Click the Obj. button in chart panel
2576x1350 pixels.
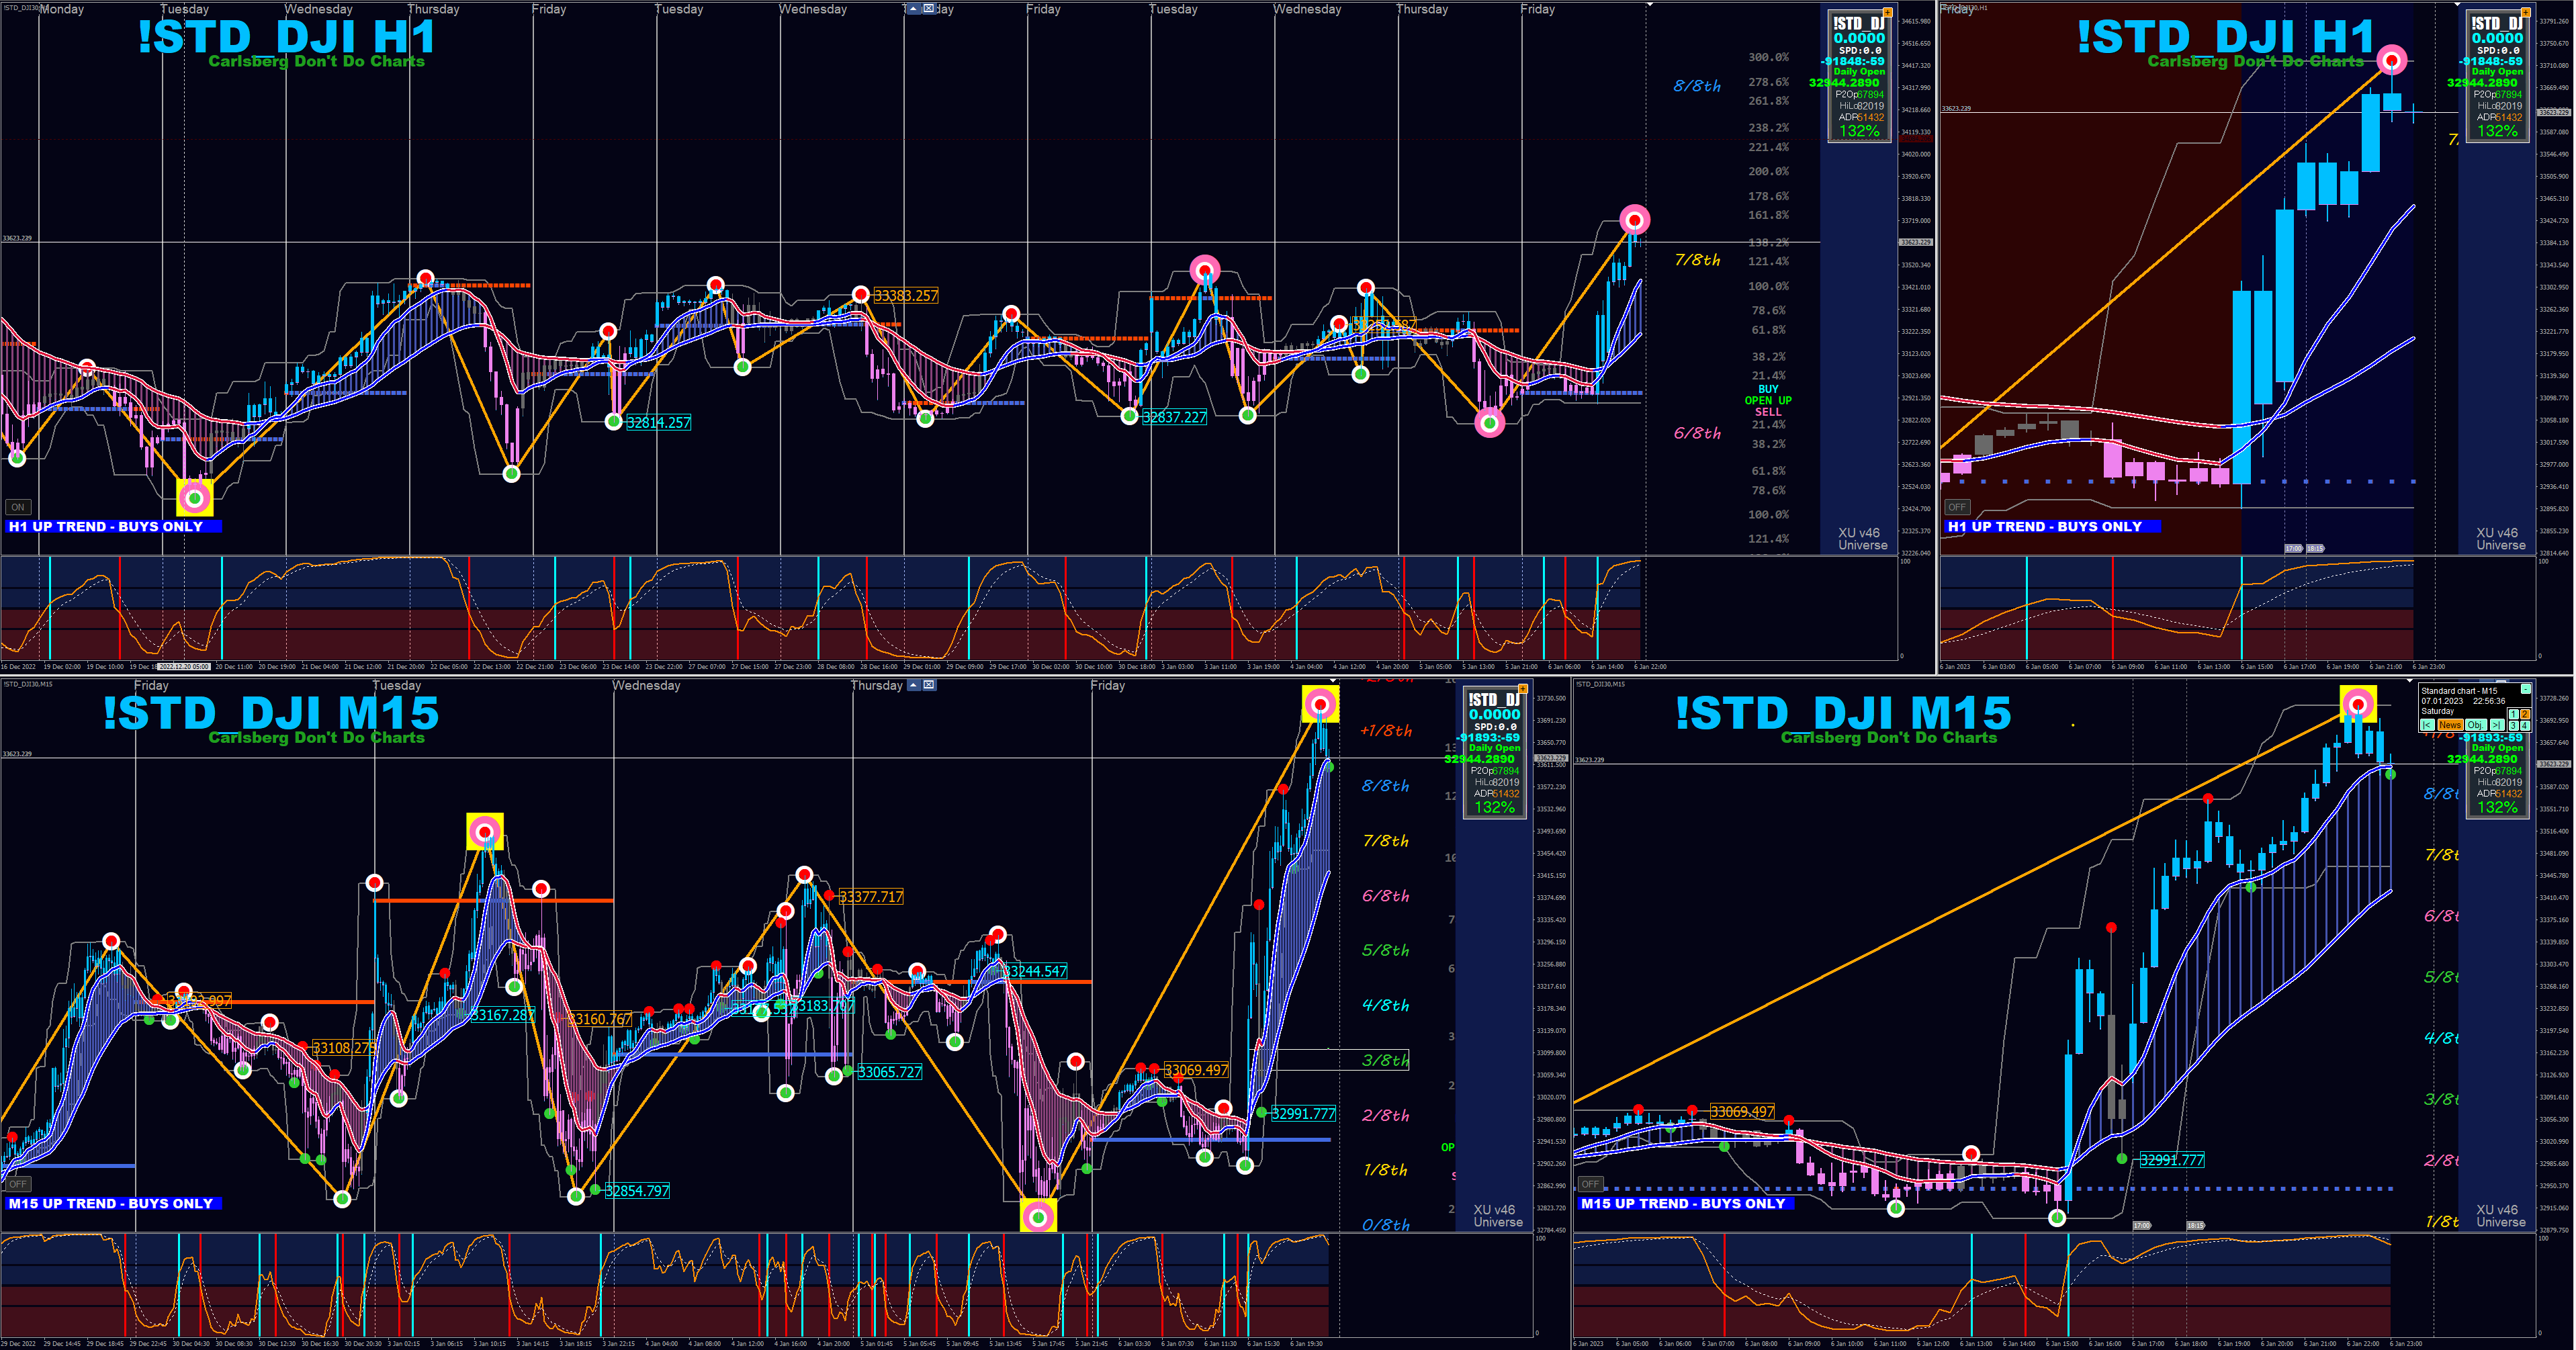(x=2476, y=725)
